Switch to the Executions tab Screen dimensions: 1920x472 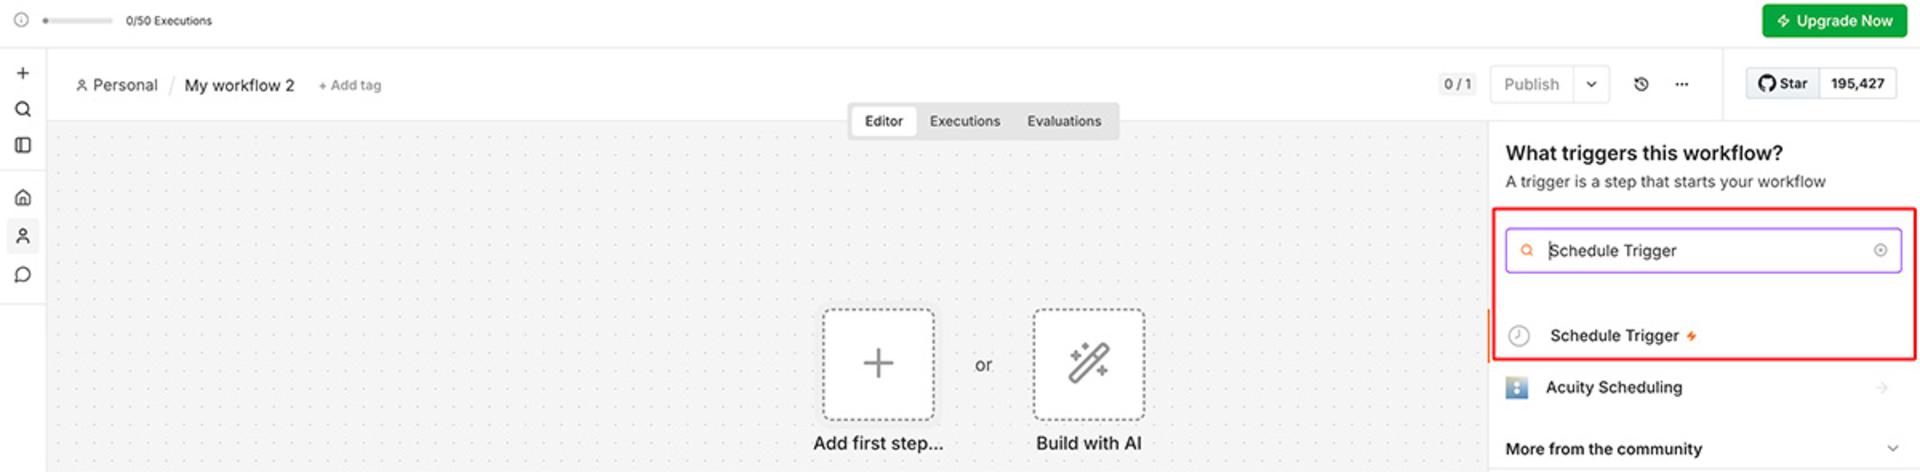pos(964,121)
